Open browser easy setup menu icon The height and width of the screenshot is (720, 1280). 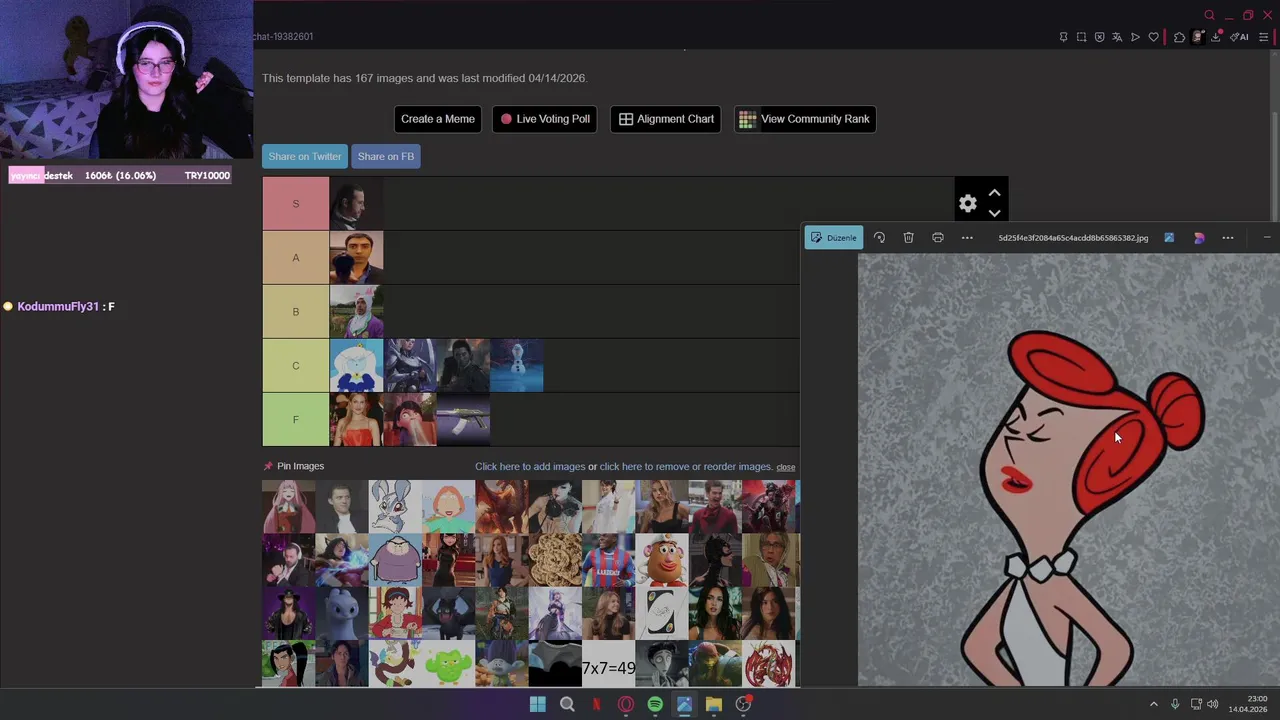(1263, 37)
